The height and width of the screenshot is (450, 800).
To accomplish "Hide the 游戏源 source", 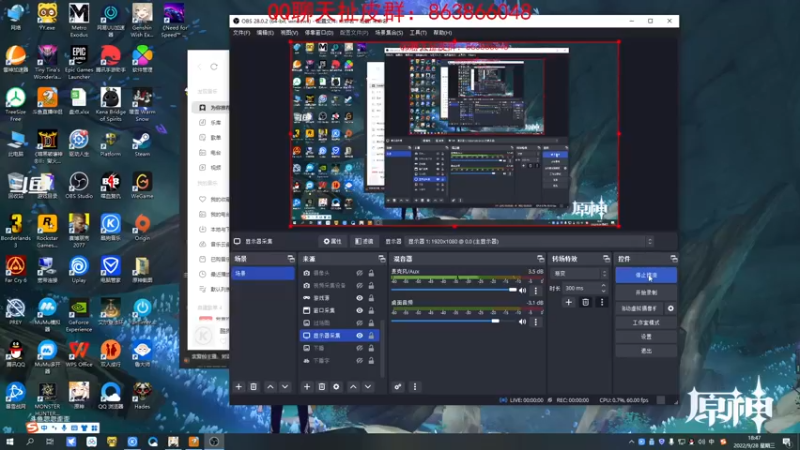I will (x=360, y=298).
